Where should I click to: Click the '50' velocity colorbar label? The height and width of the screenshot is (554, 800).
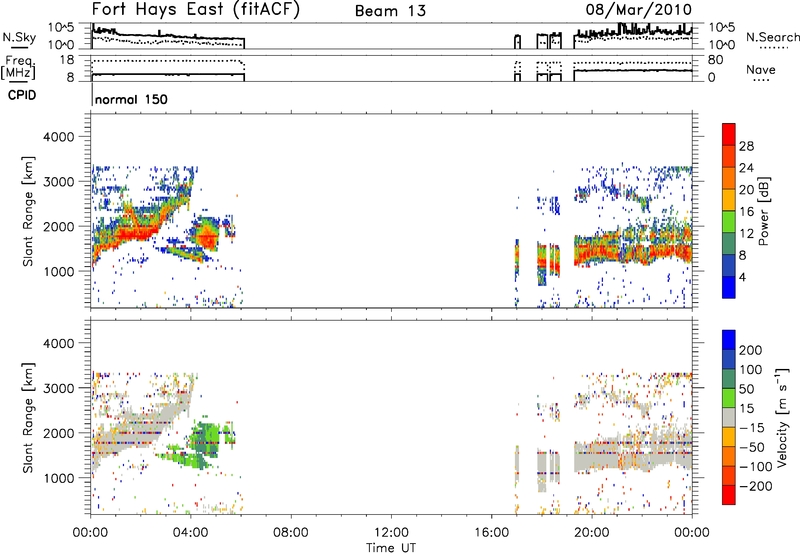click(x=746, y=389)
